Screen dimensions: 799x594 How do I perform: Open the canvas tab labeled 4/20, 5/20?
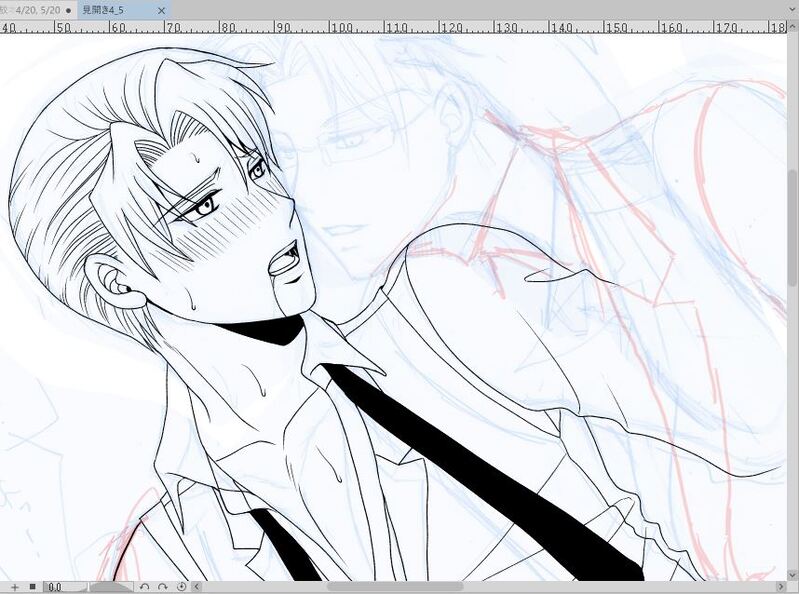38,10
